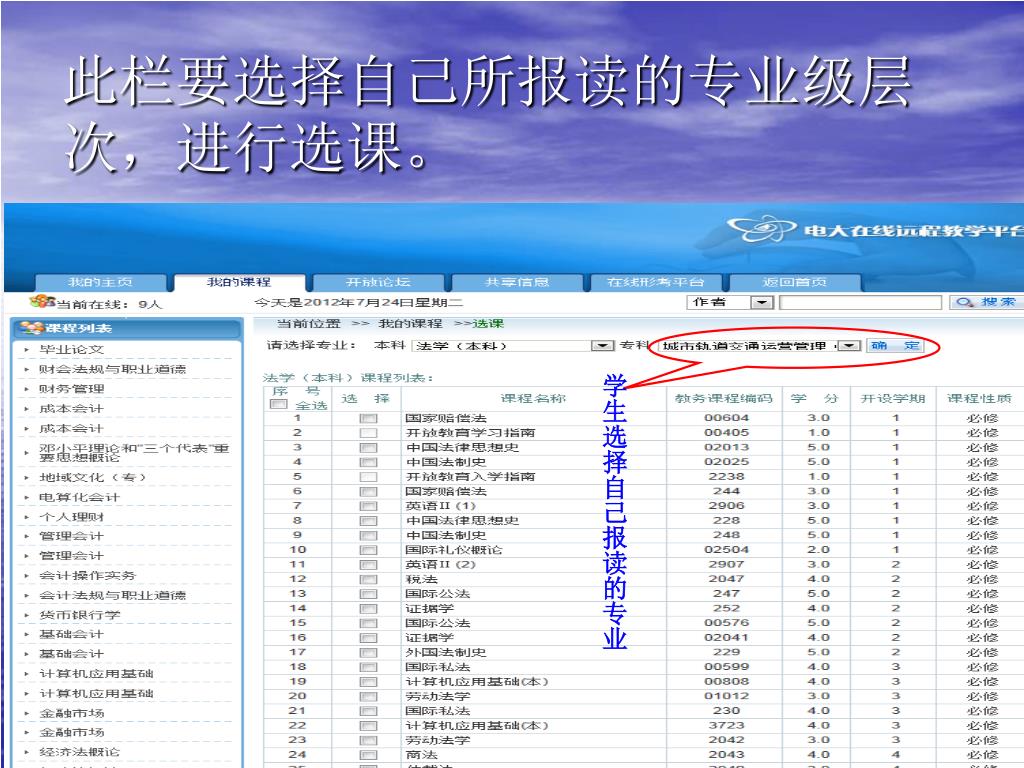This screenshot has height=768, width=1024.
Task: Click arrow bullet beside 个人理财
Action: tap(26, 517)
